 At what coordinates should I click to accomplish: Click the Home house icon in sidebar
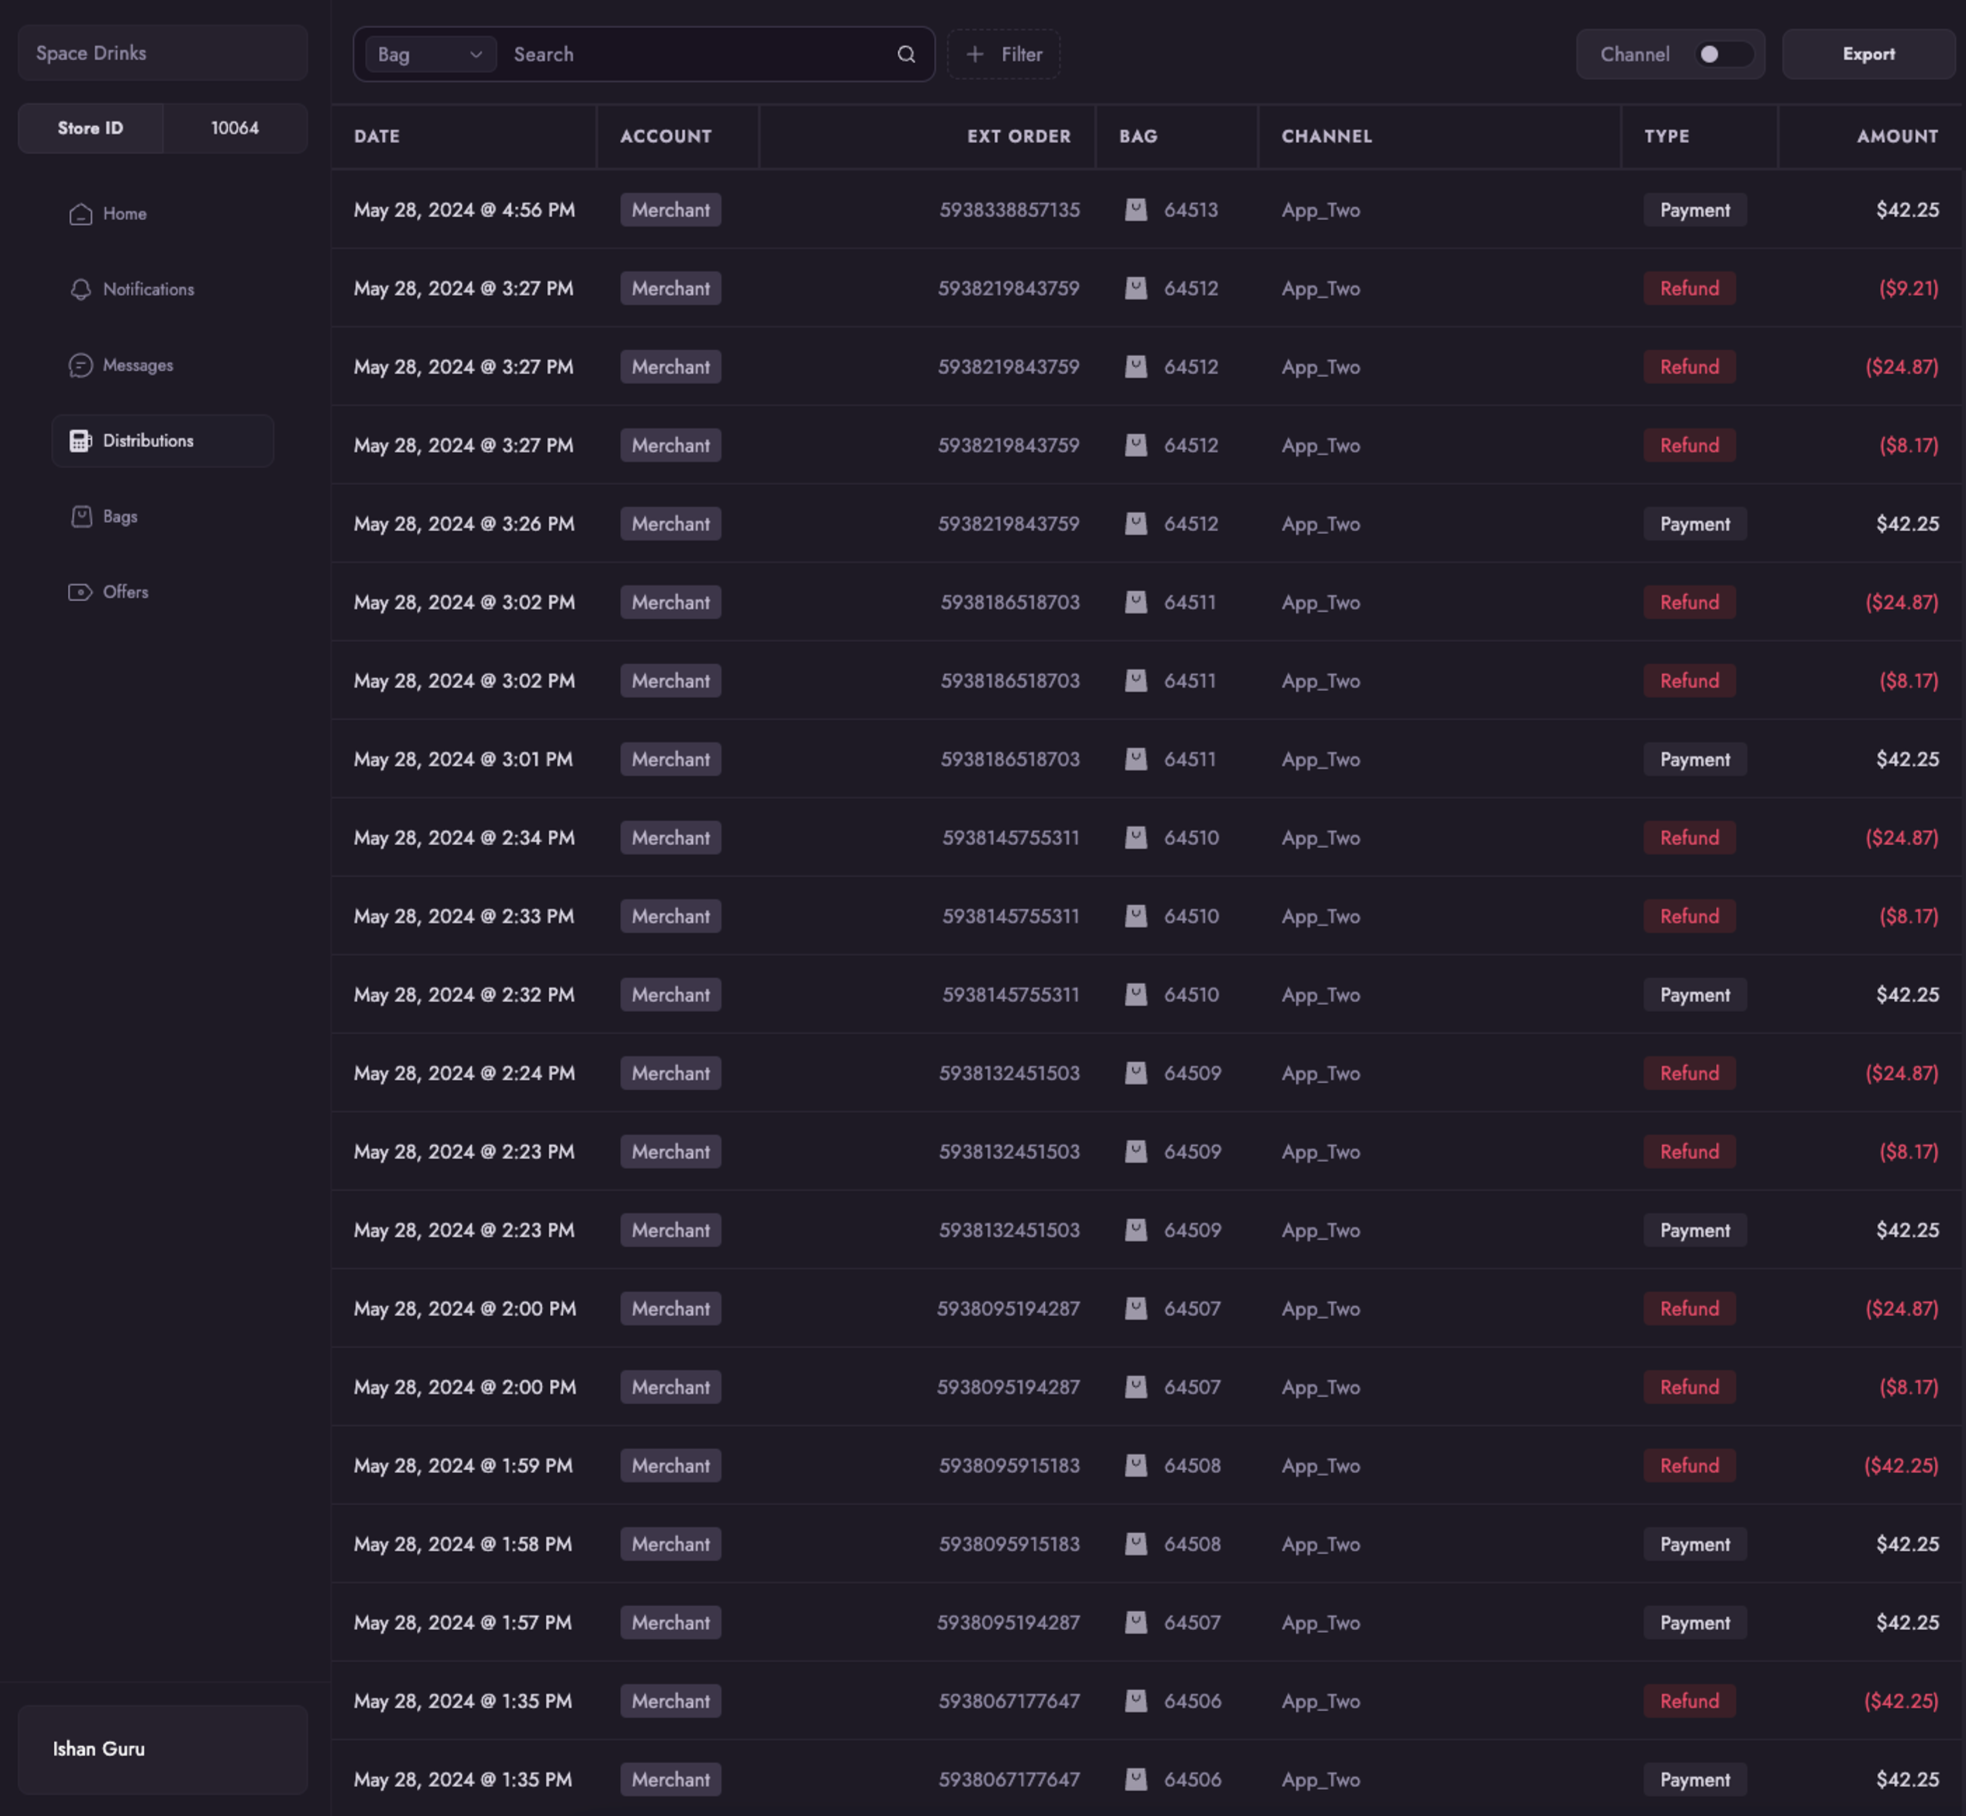(81, 214)
